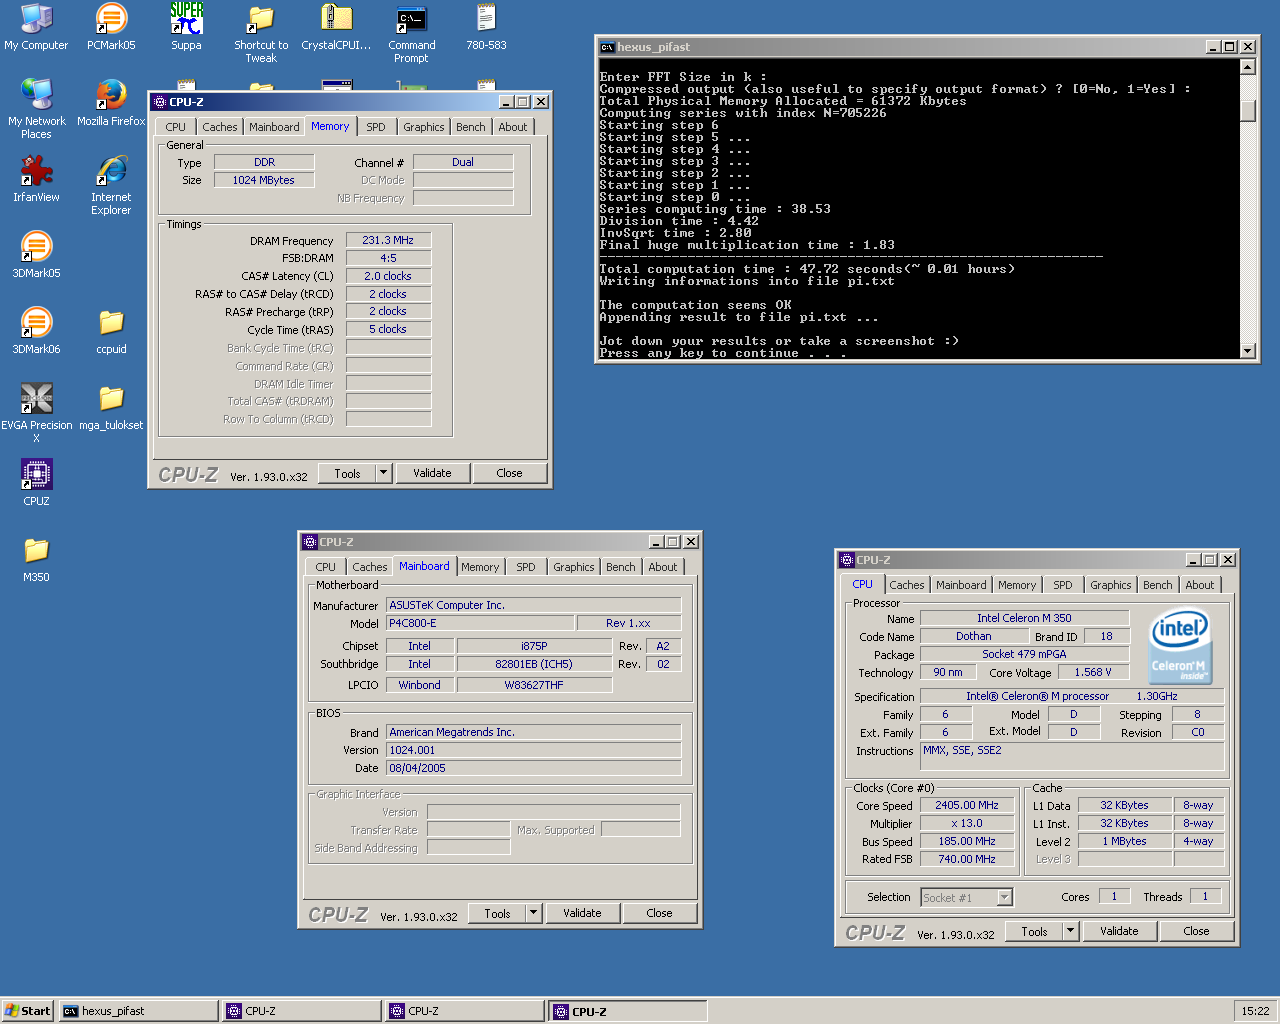Click CPU-Z Memory window title icon
The width and height of the screenshot is (1280, 1024).
[x=159, y=102]
